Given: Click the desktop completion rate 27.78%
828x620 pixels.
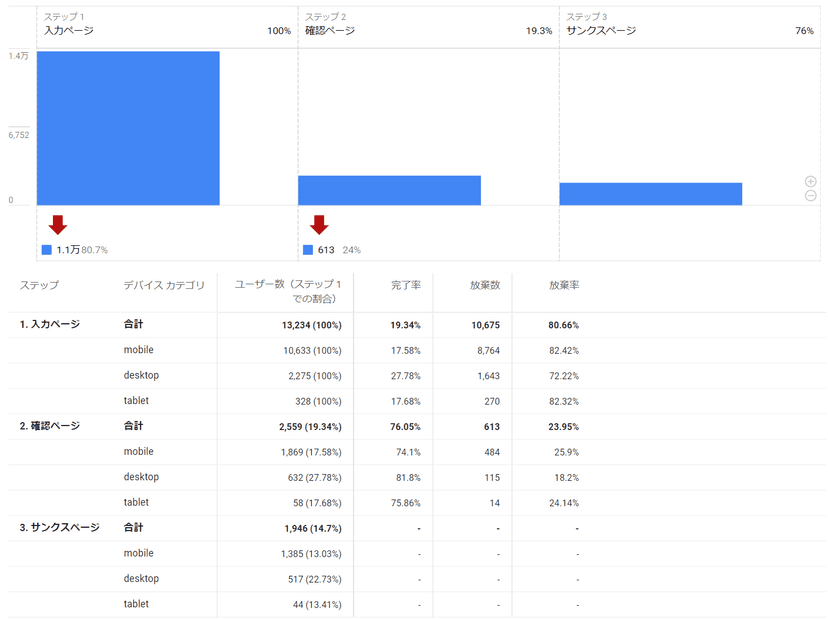Looking at the screenshot, I should pos(406,376).
